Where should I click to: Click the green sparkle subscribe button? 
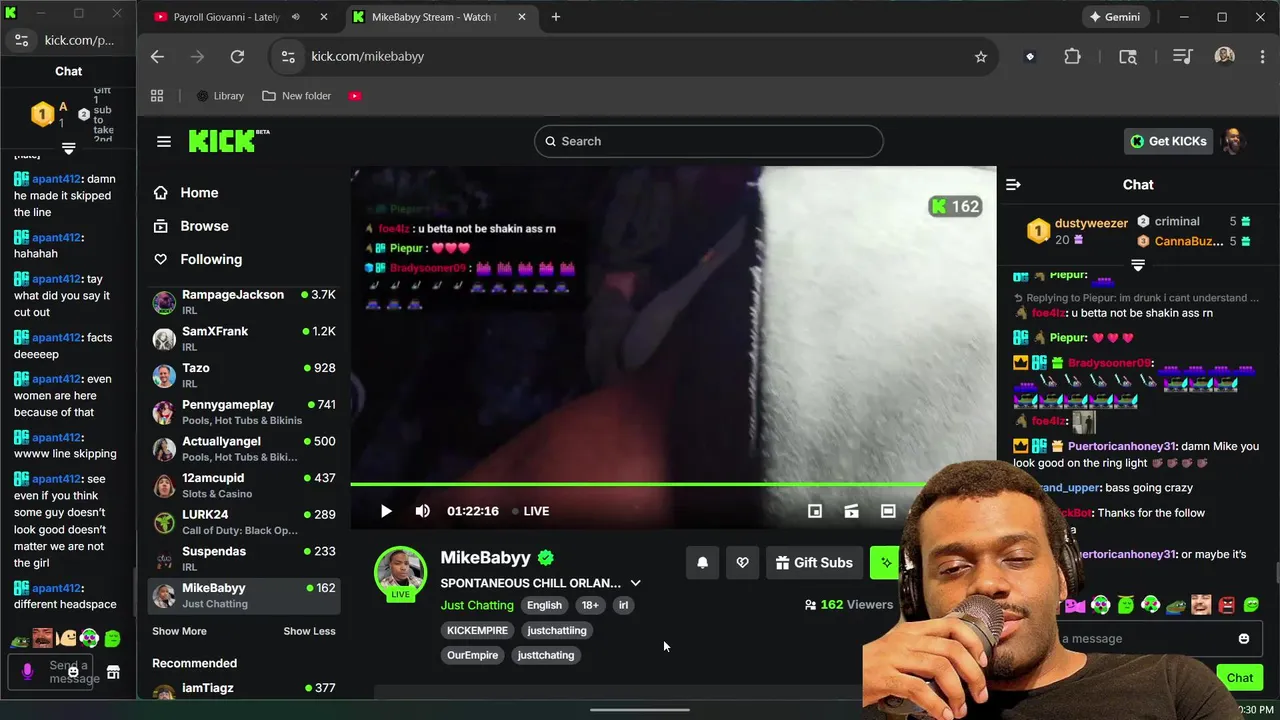click(x=885, y=563)
